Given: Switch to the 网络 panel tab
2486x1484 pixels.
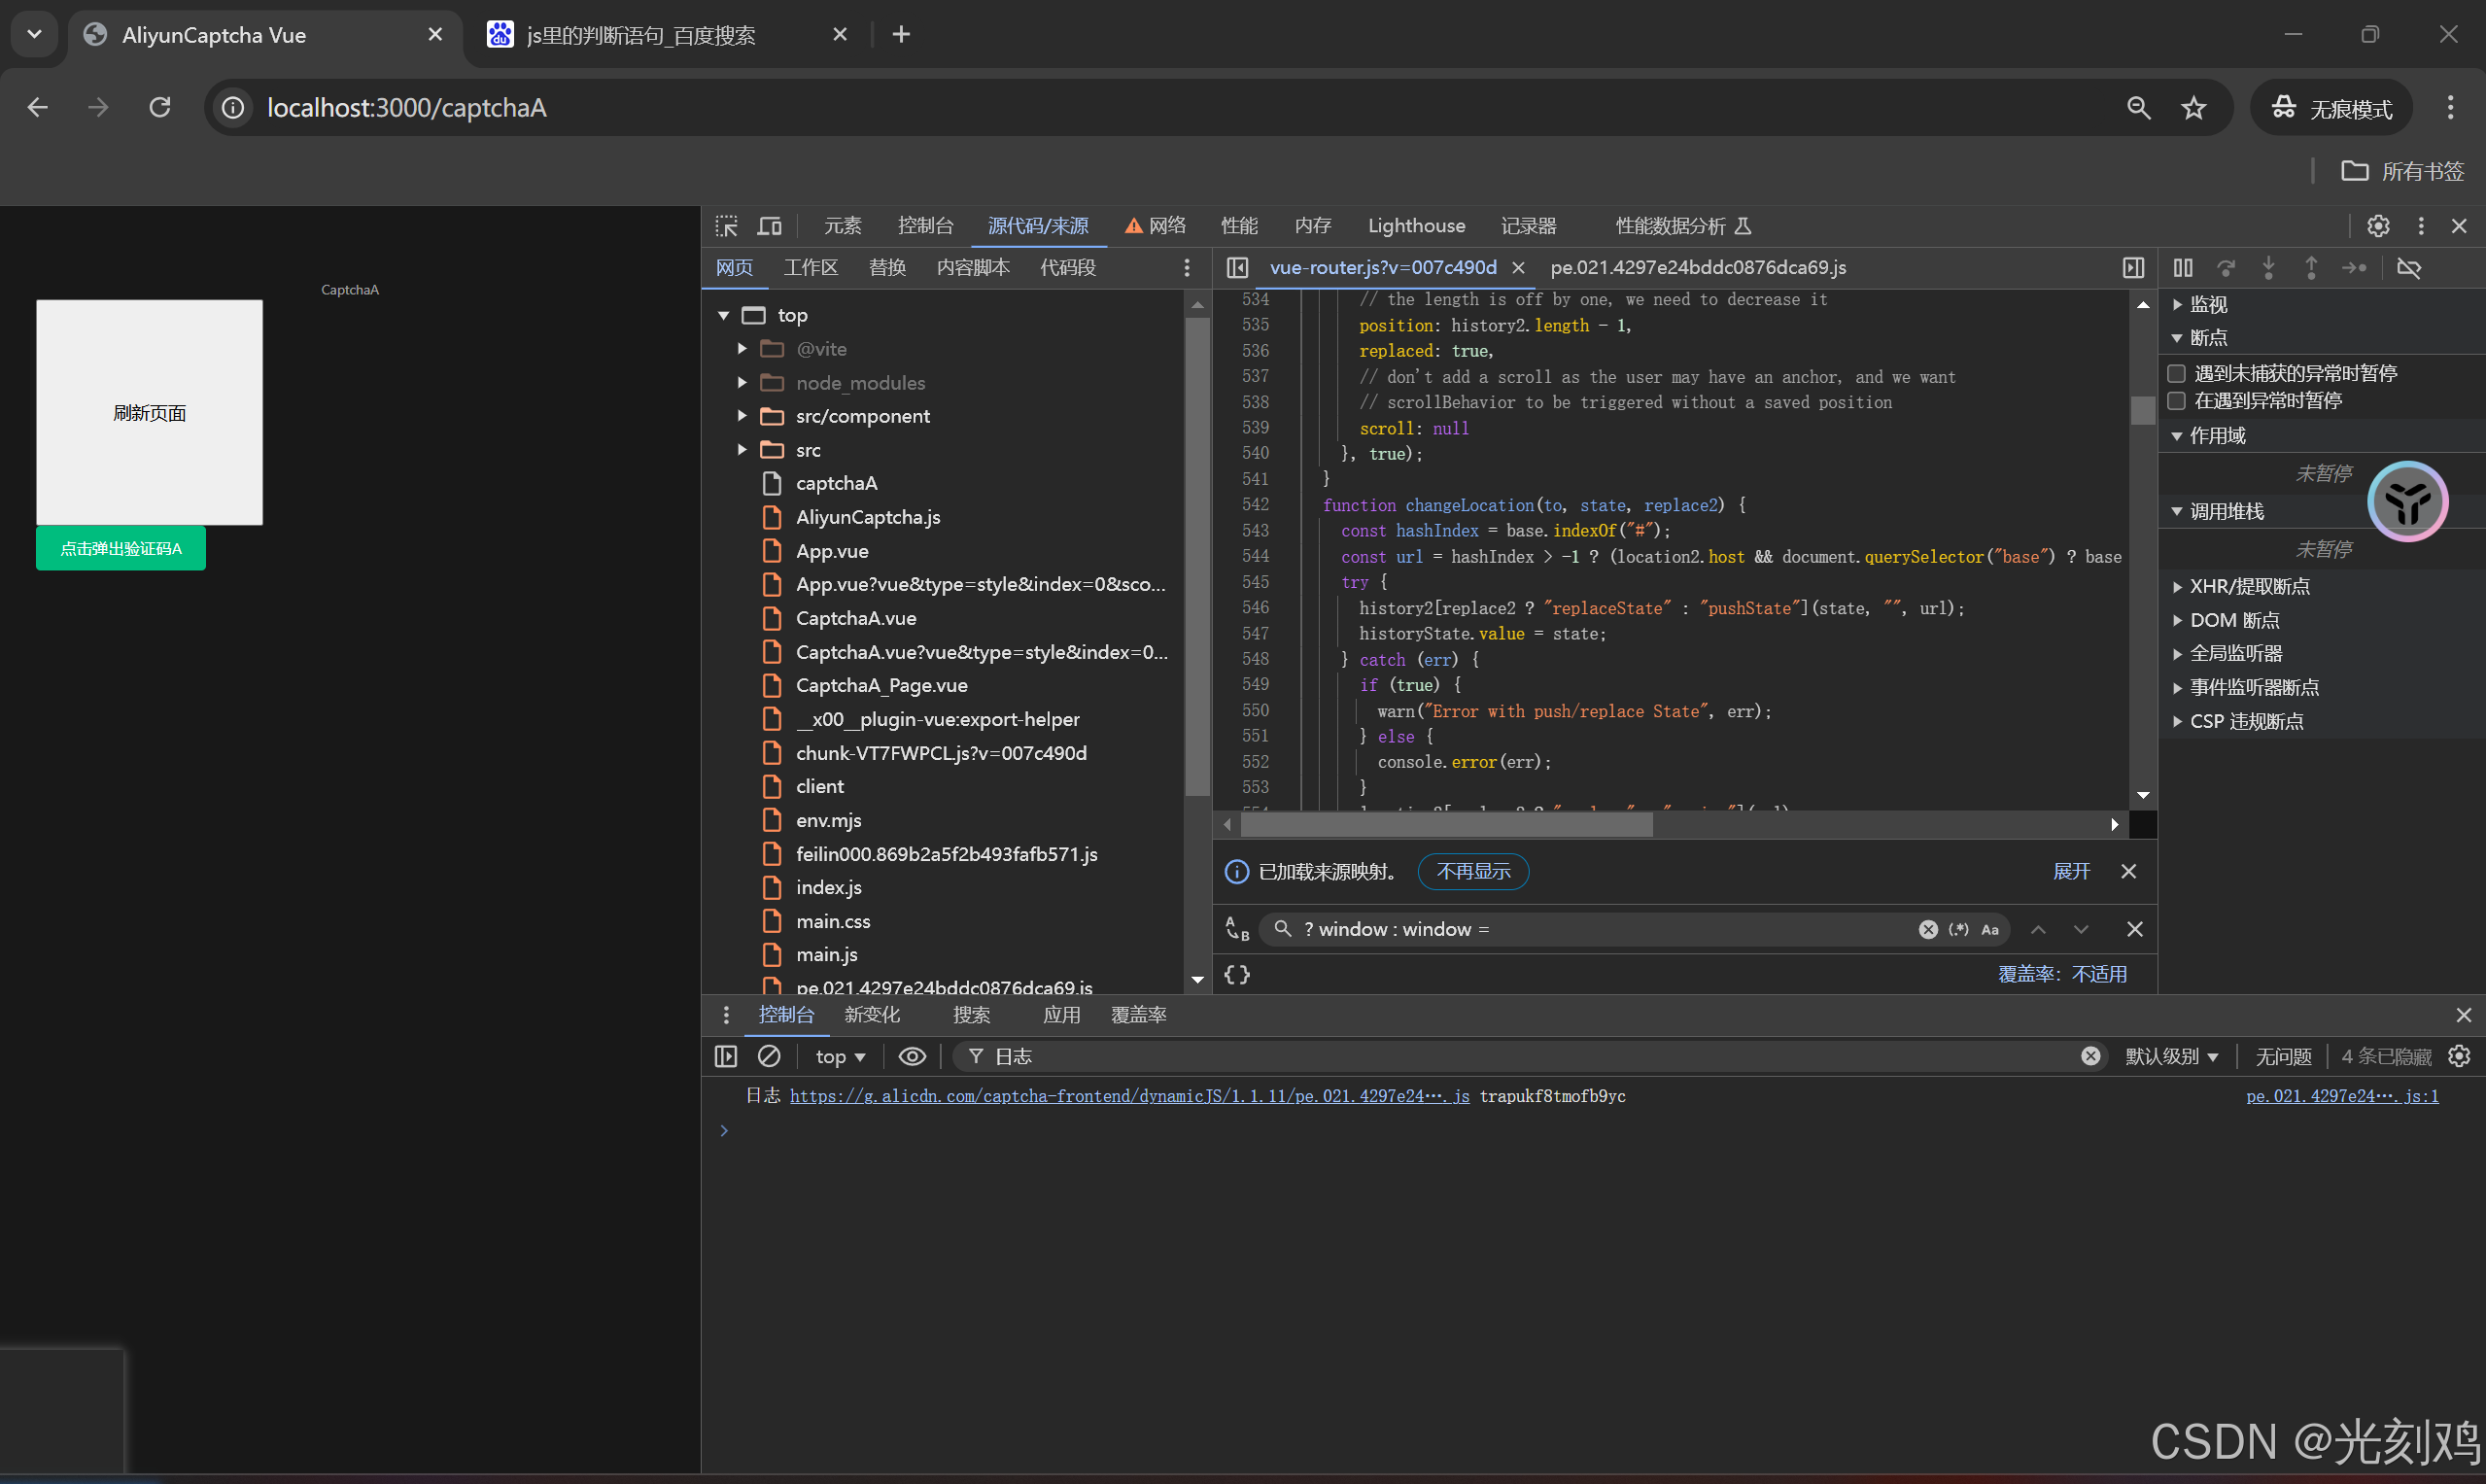Looking at the screenshot, I should (1155, 226).
